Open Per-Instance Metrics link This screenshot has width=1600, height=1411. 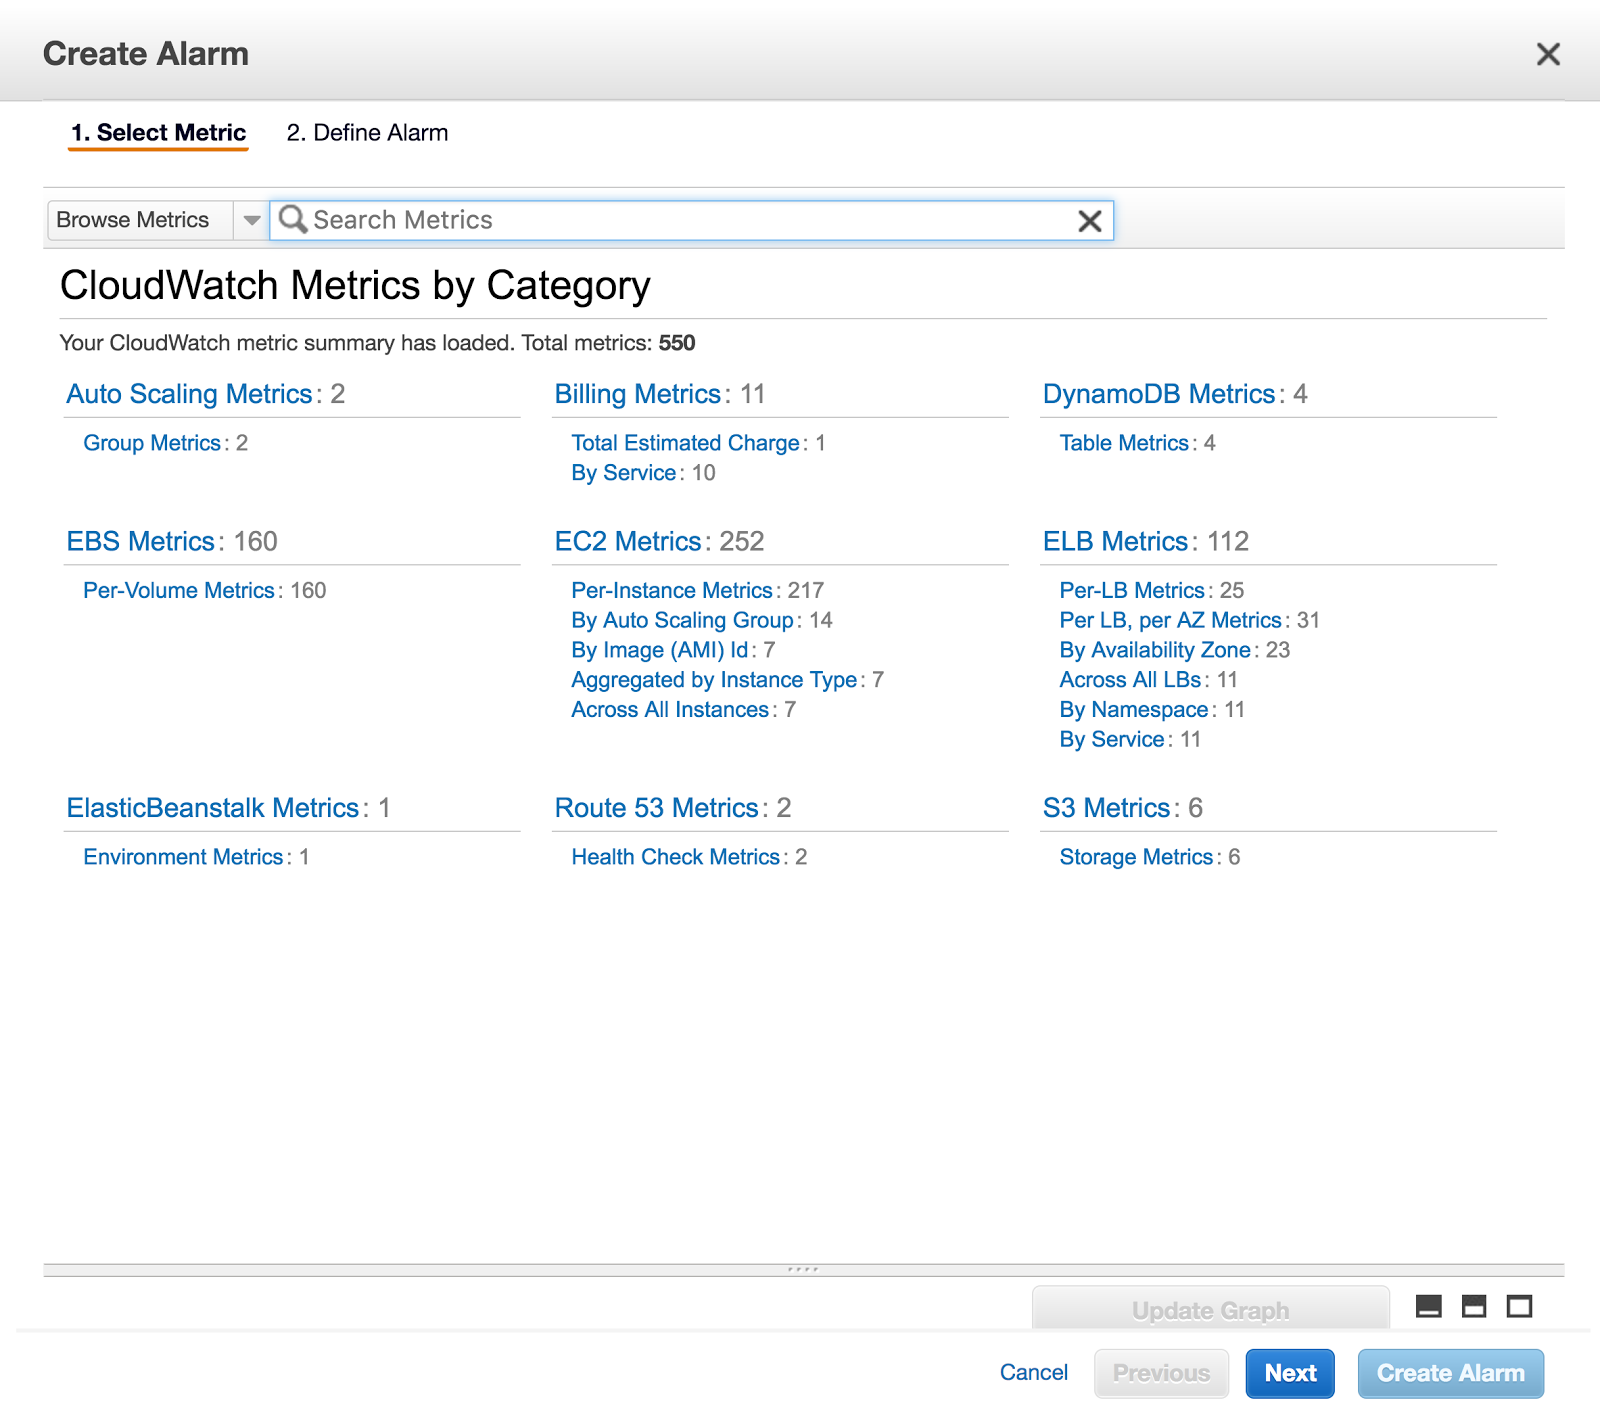pyautogui.click(x=672, y=590)
